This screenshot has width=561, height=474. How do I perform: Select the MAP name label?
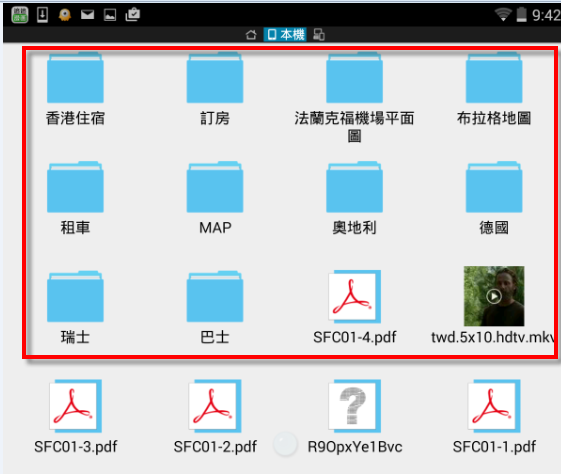215,228
